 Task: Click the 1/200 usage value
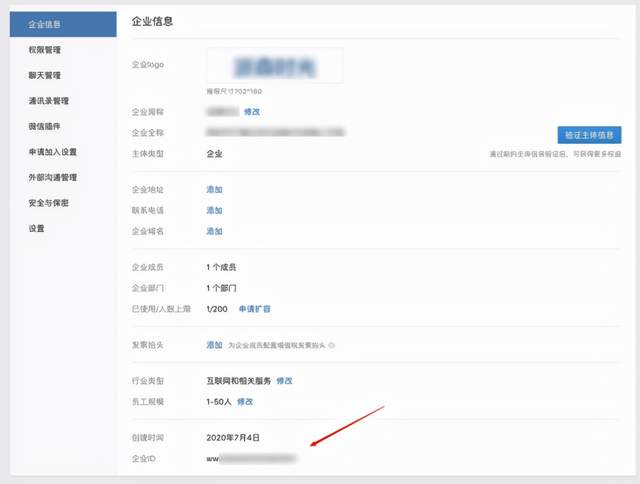217,309
